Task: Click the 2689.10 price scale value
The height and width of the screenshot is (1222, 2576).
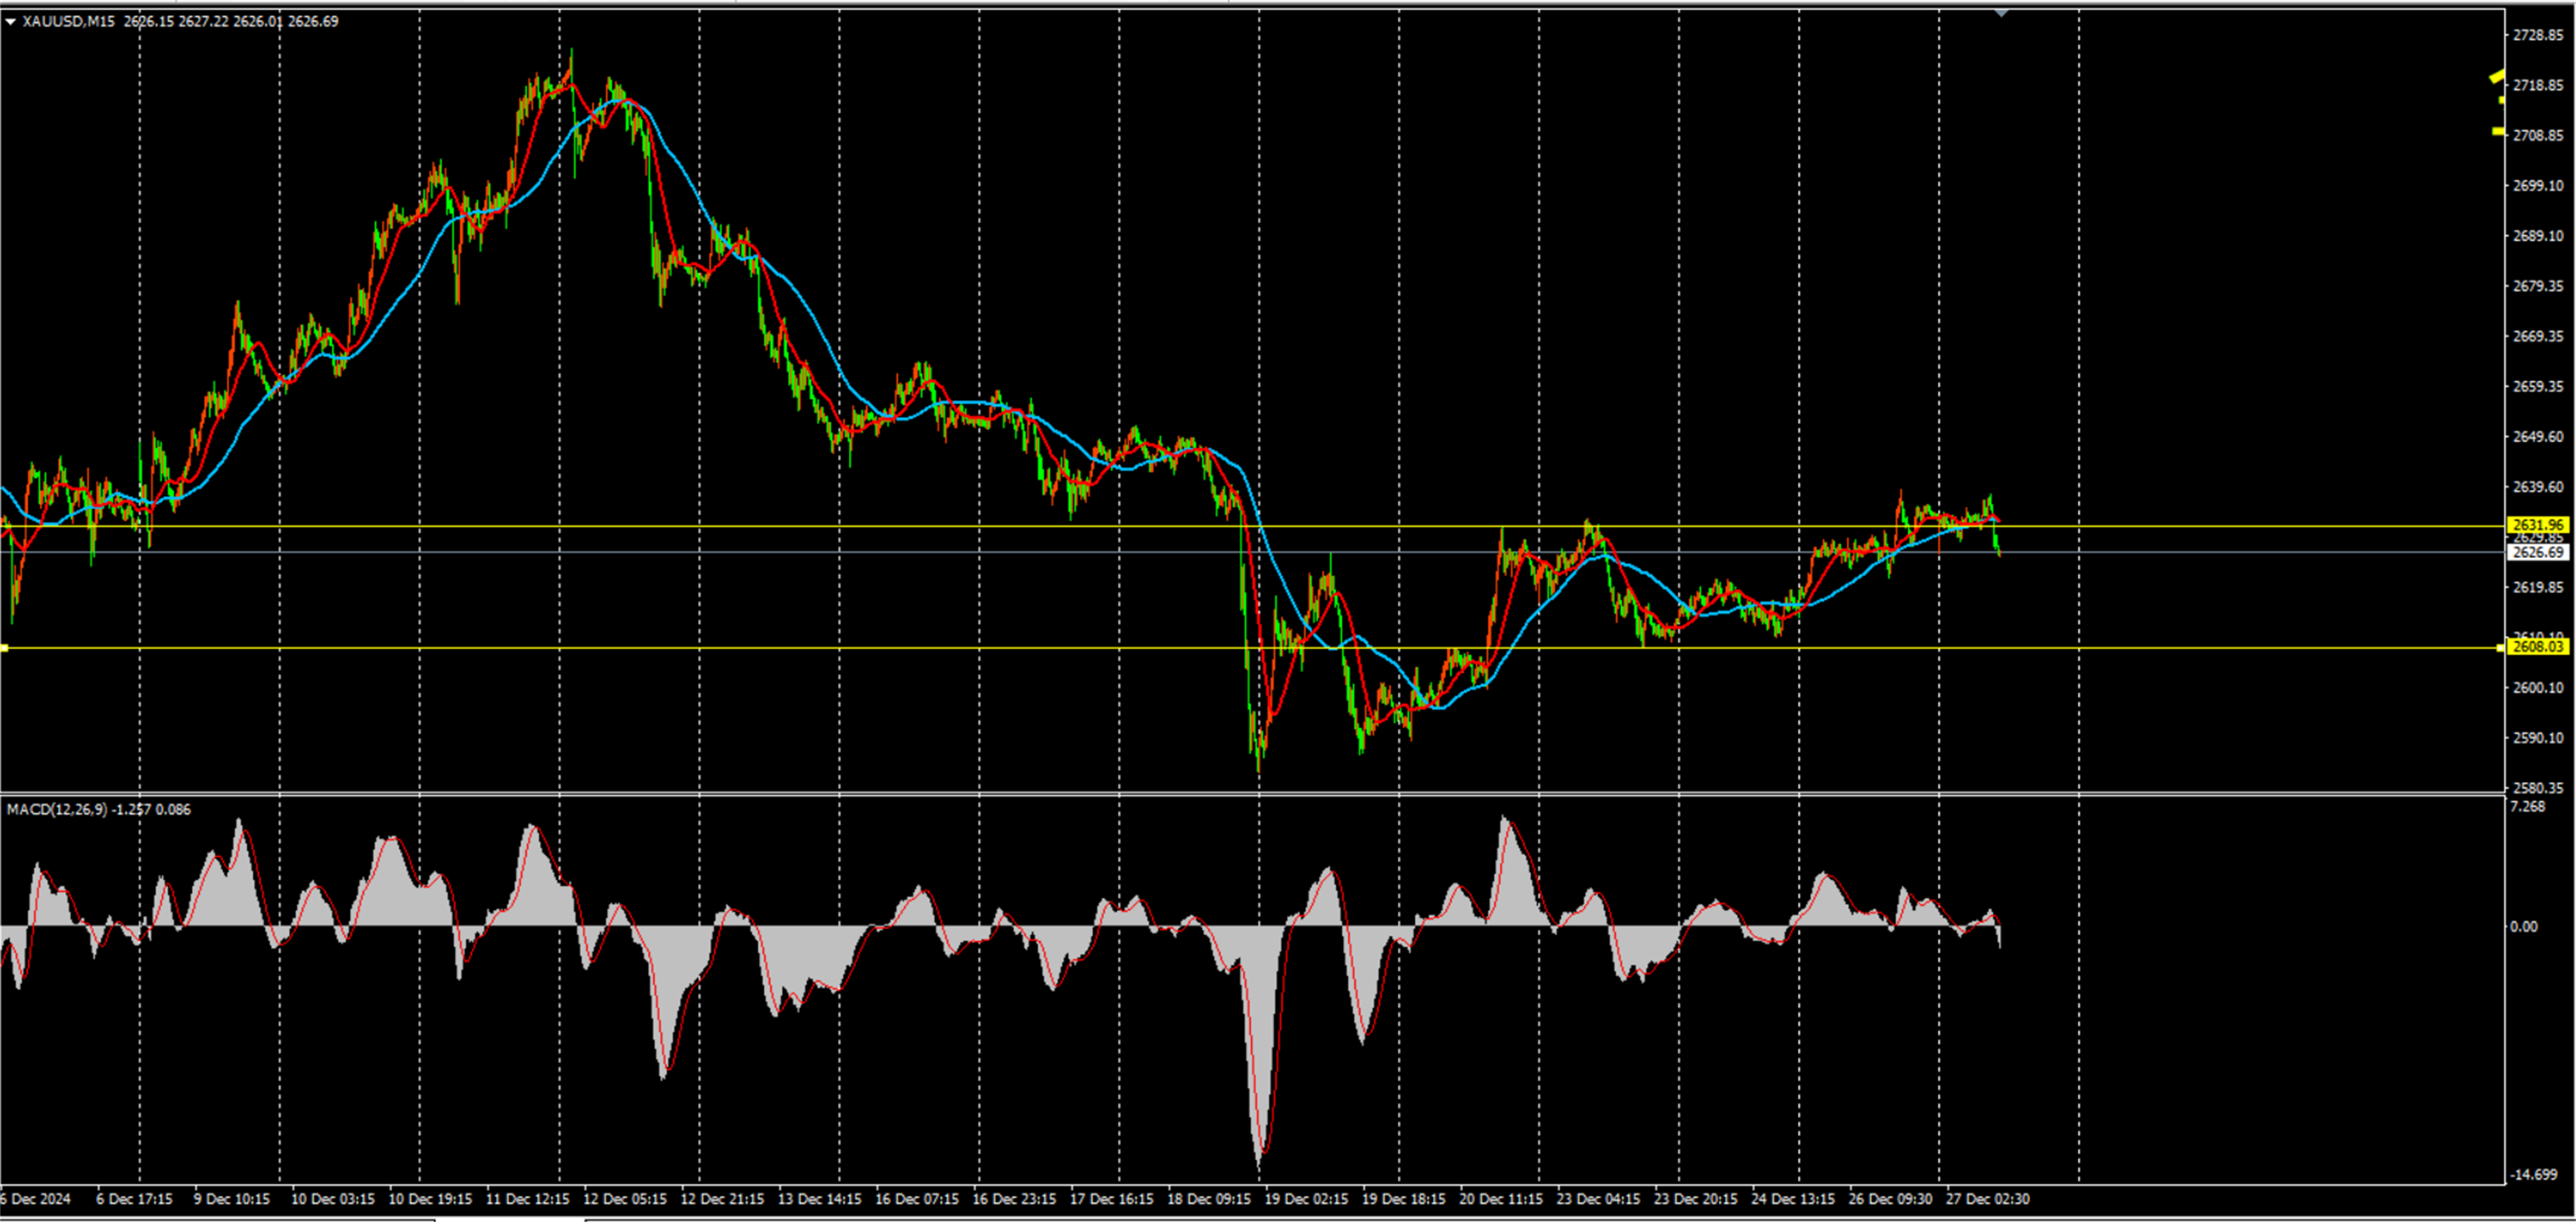Action: click(2538, 236)
